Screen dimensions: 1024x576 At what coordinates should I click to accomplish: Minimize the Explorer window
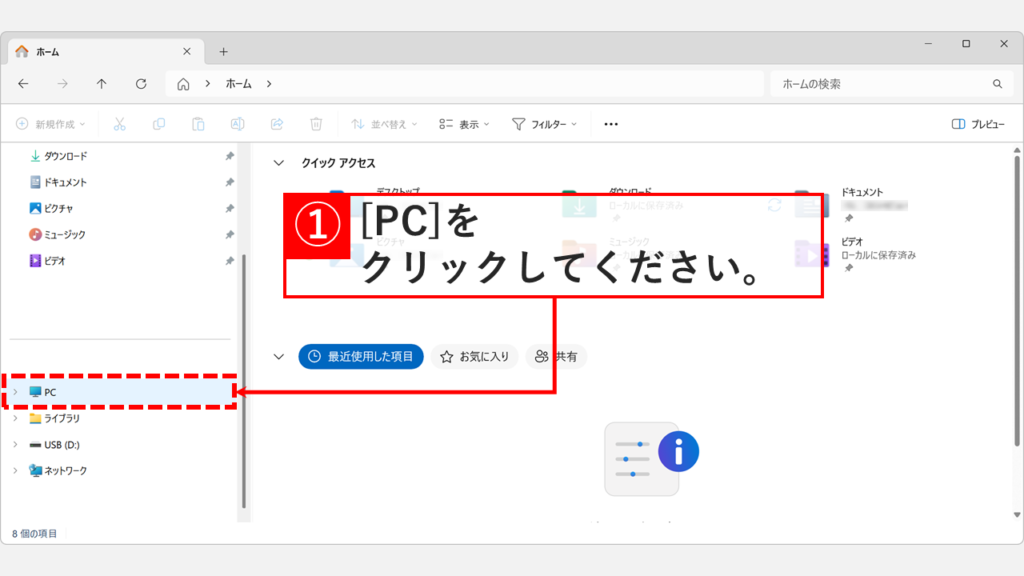click(x=928, y=44)
